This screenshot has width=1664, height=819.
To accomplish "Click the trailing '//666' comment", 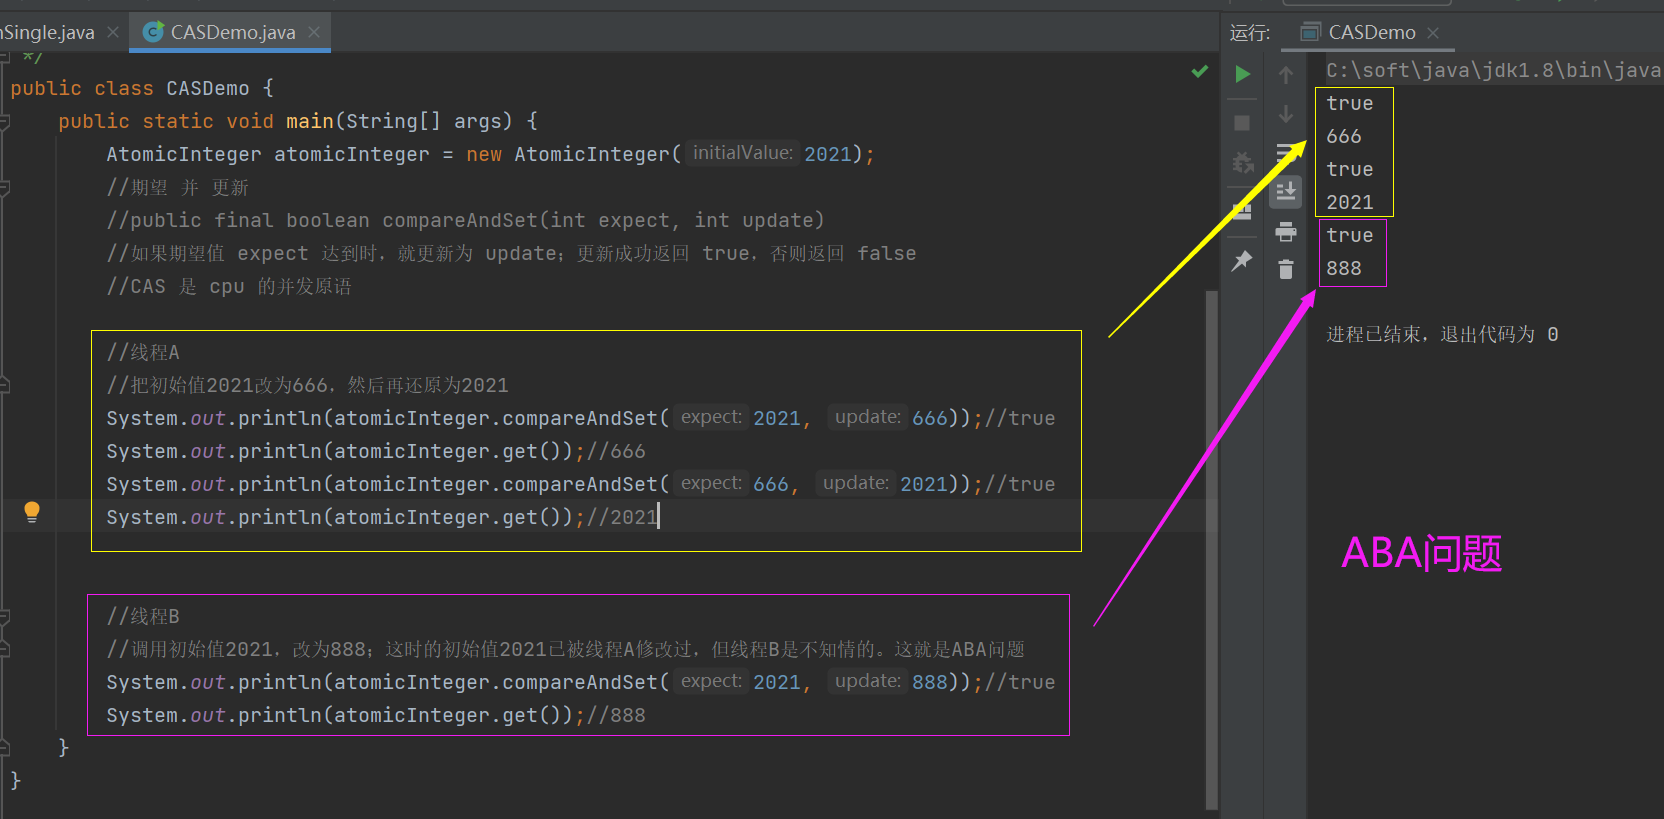I will (616, 451).
